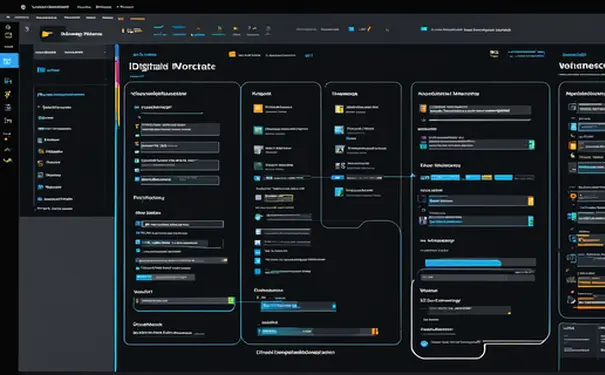Viewport: 605px width, 375px height.
Task: Click the orange pencil icon in the top toolbar
Action: 369,29
